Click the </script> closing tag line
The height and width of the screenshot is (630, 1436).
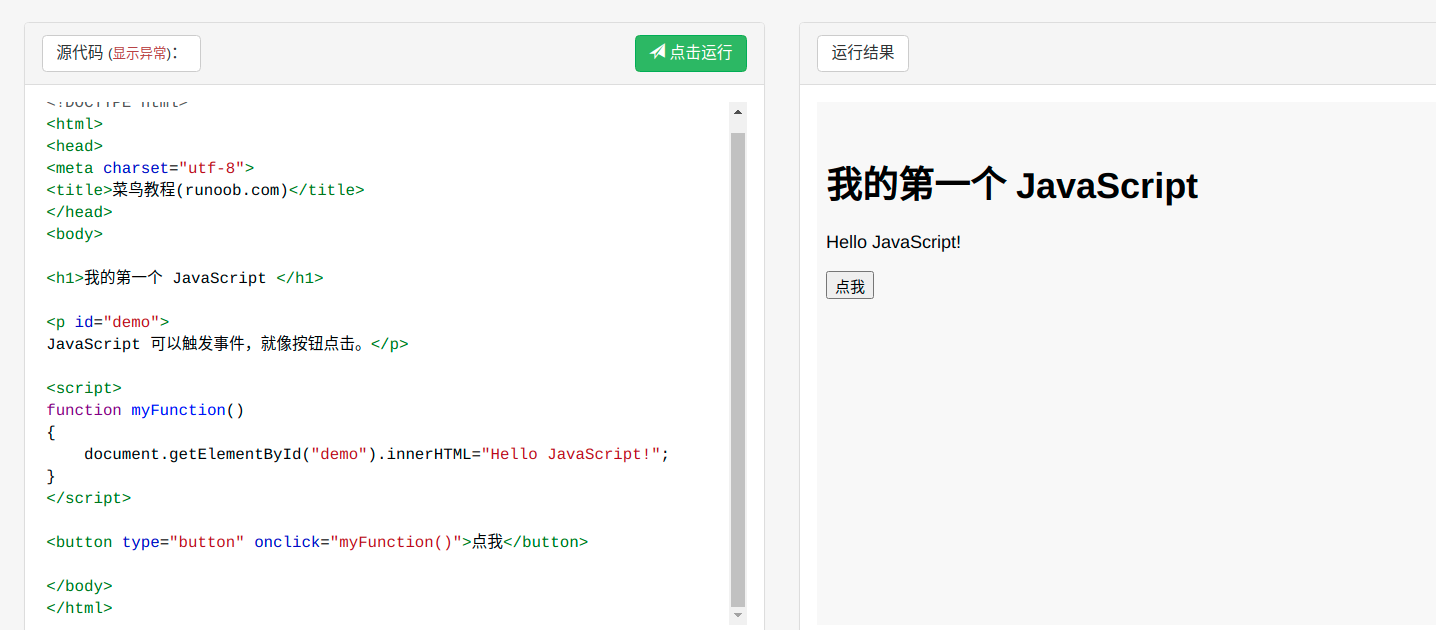pyautogui.click(x=89, y=498)
